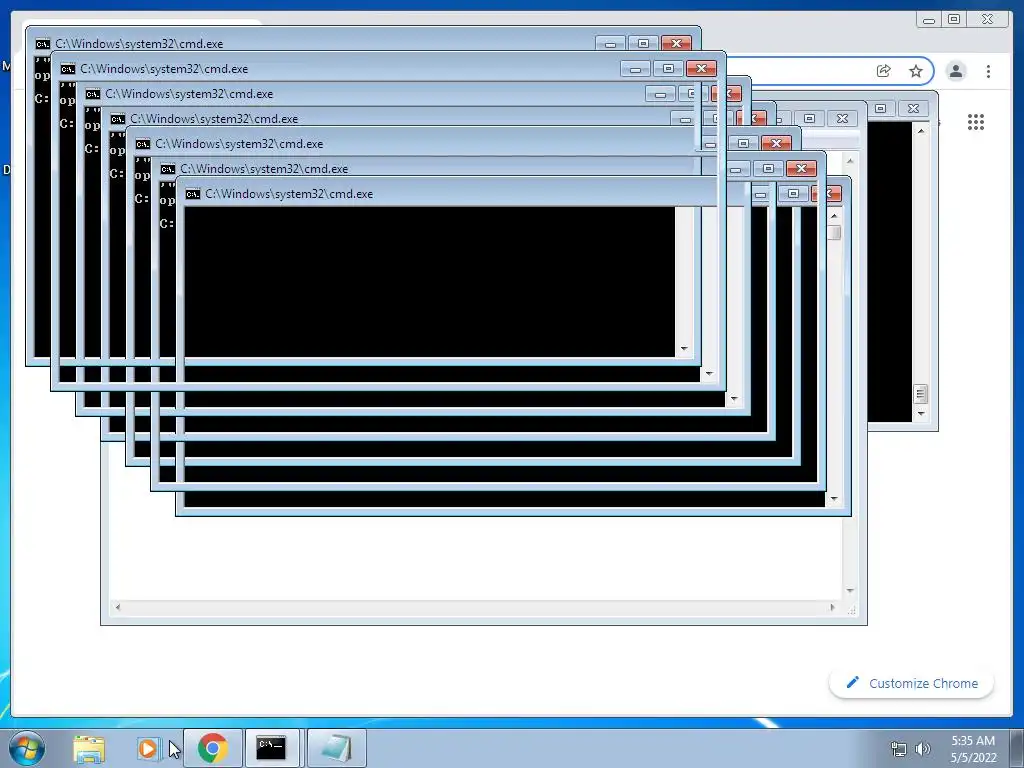Viewport: 1024px width, 768px height.
Task: Close the Chrome browser window
Action: pos(987,20)
